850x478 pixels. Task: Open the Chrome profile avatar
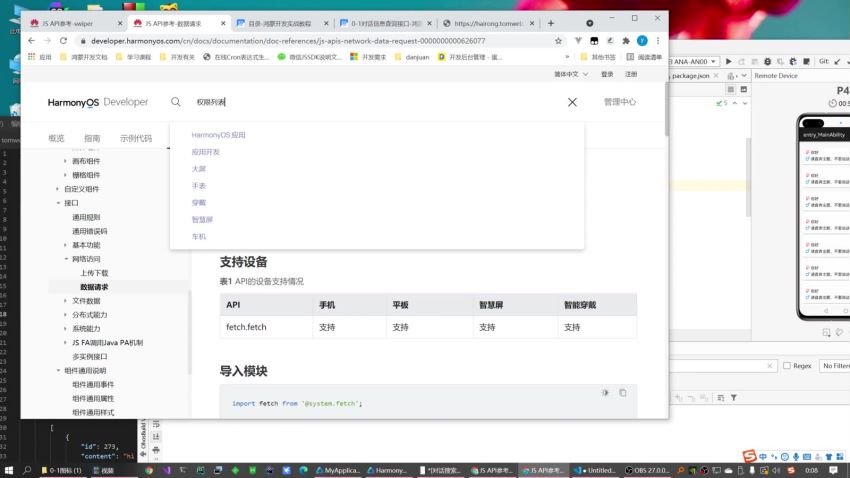pyautogui.click(x=642, y=41)
